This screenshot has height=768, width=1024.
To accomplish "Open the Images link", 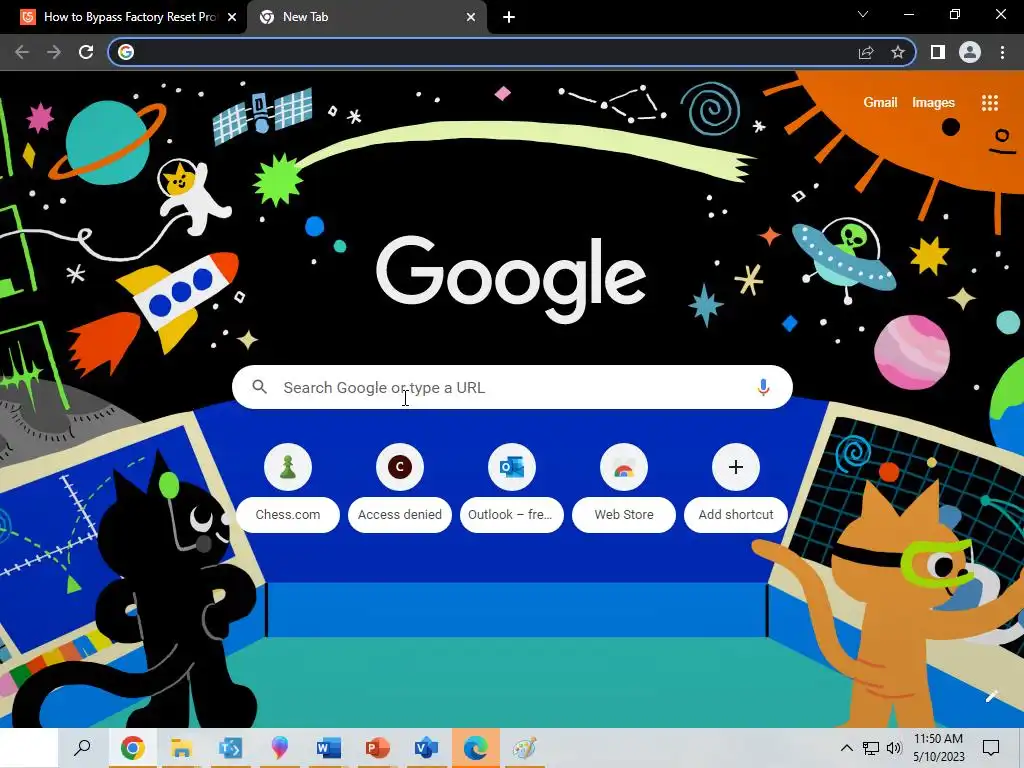I will (933, 103).
